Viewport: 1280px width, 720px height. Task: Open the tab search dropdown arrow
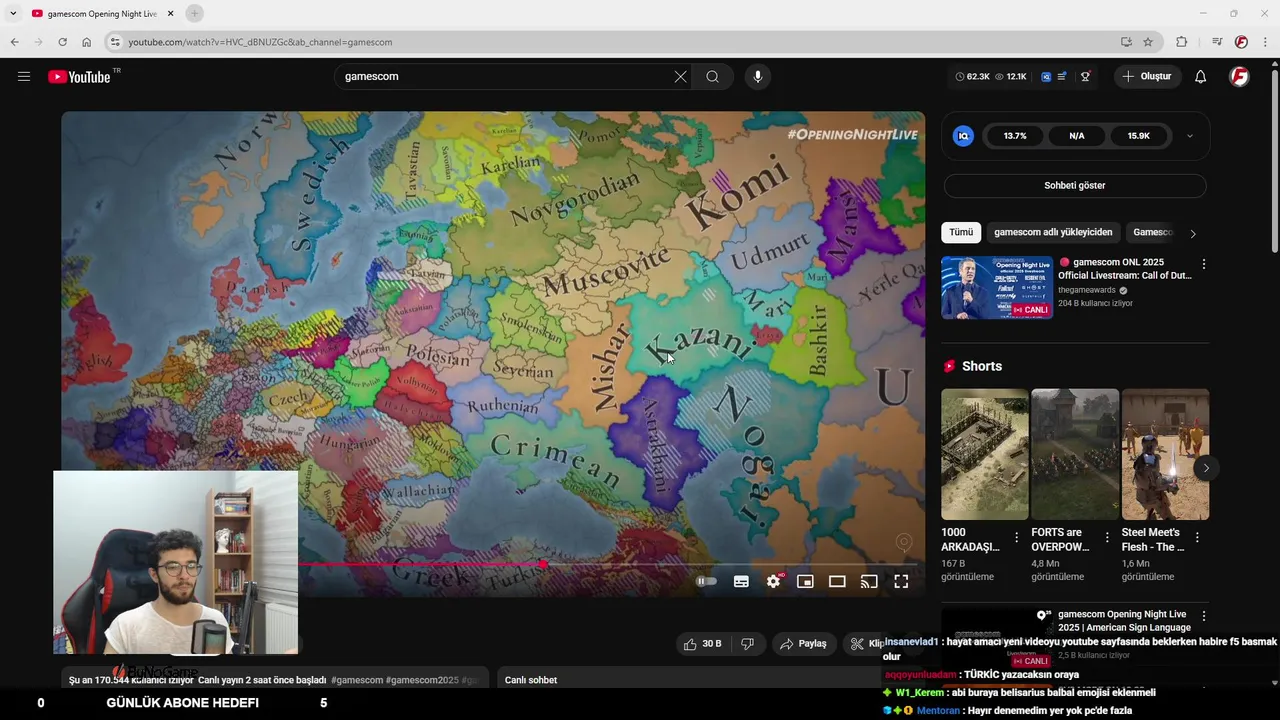(13, 13)
